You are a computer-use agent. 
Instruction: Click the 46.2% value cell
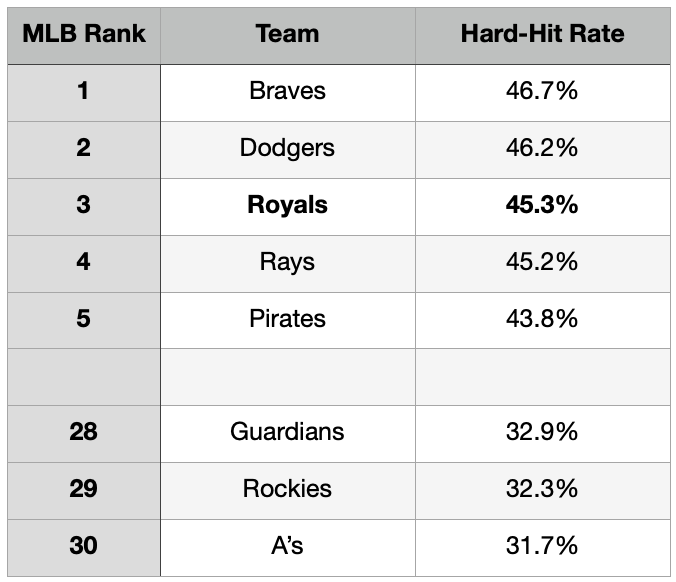(542, 148)
